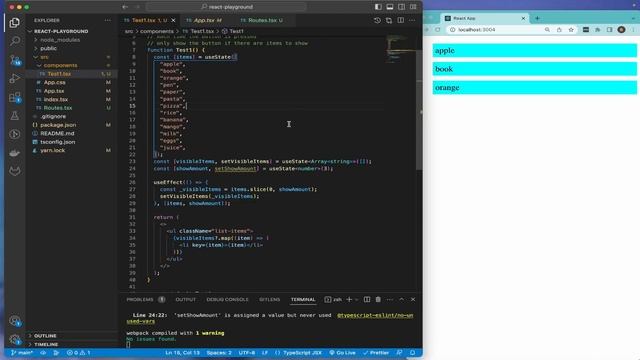This screenshot has height=360, width=640.
Task: Open index.tsx in the file tree
Action: click(x=56, y=100)
